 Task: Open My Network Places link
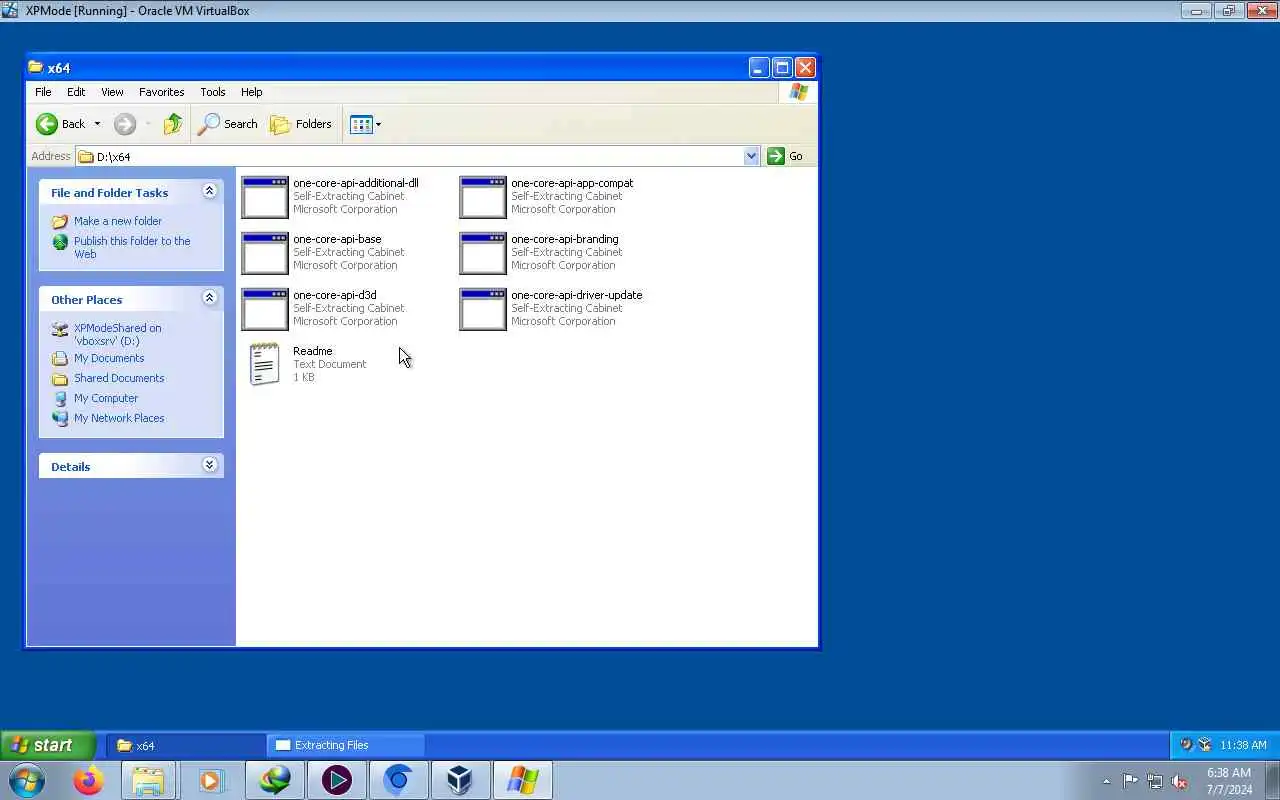click(119, 418)
